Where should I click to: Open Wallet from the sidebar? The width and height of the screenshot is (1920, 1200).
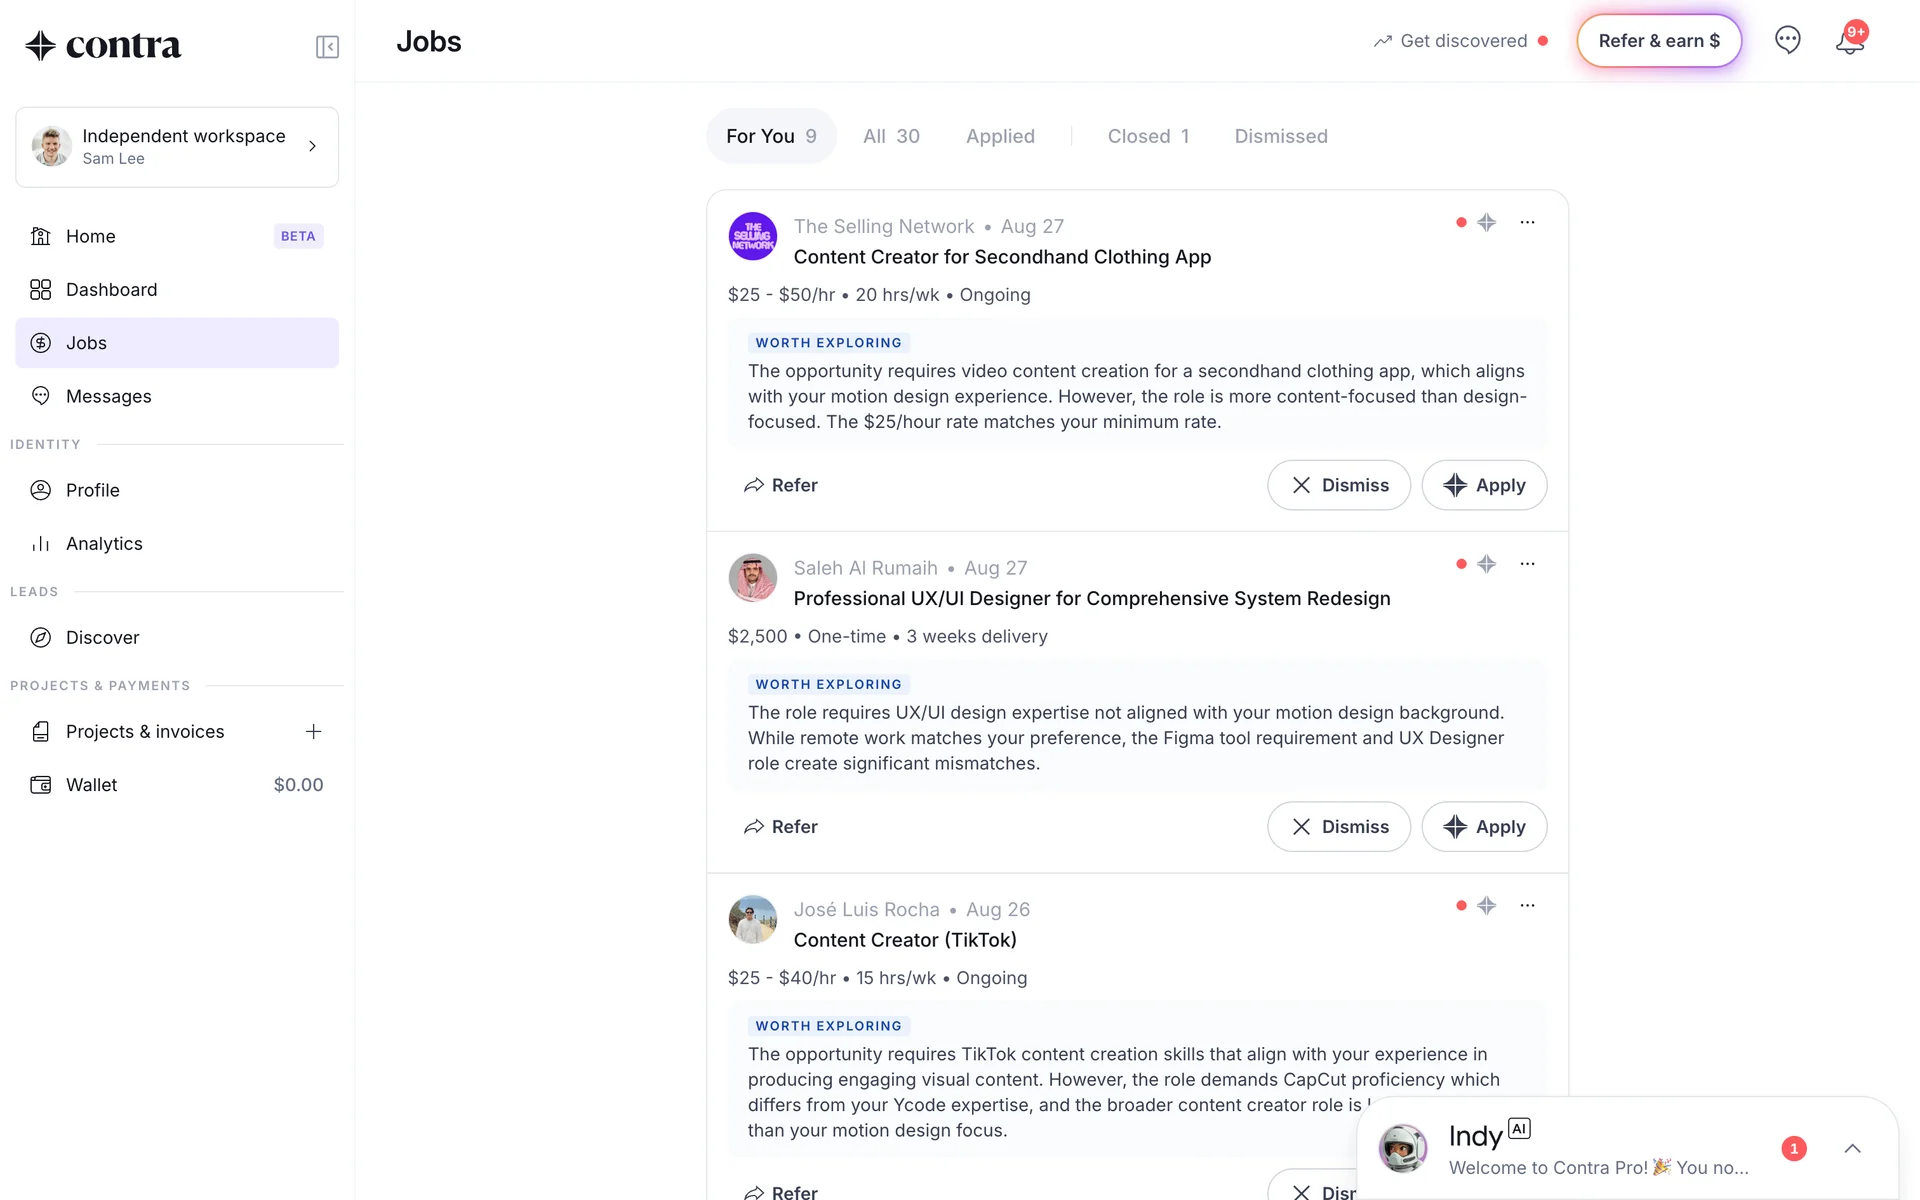[x=92, y=785]
